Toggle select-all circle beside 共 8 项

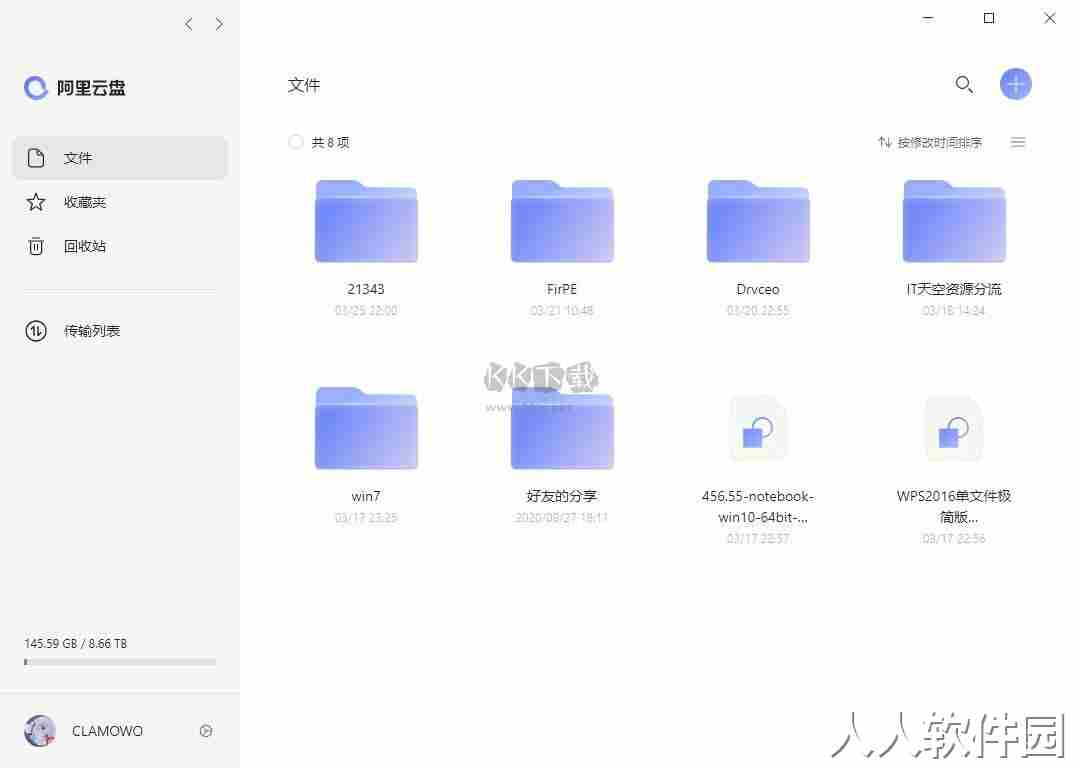tap(295, 142)
